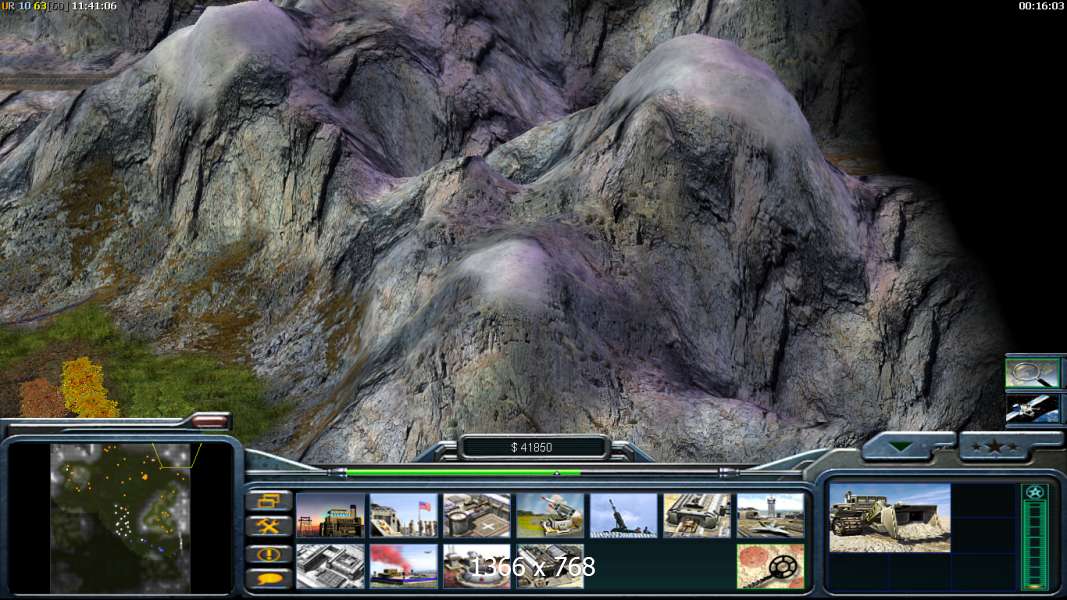The height and width of the screenshot is (600, 1067).
Task: Click the $ 41850 money display
Action: tap(531, 448)
